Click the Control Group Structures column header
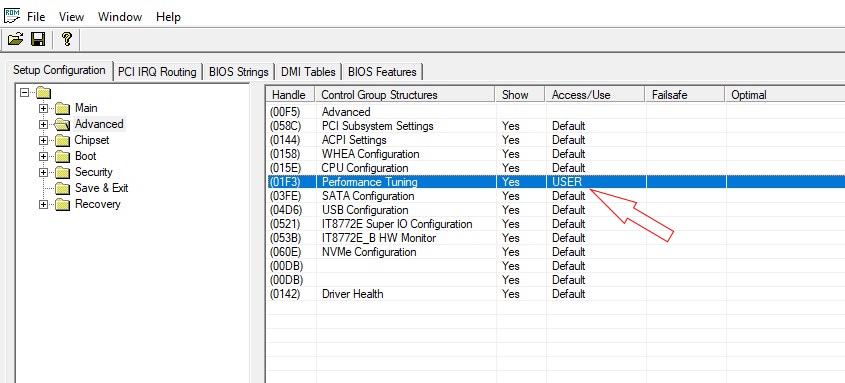Image resolution: width=845 pixels, height=383 pixels. pos(405,95)
